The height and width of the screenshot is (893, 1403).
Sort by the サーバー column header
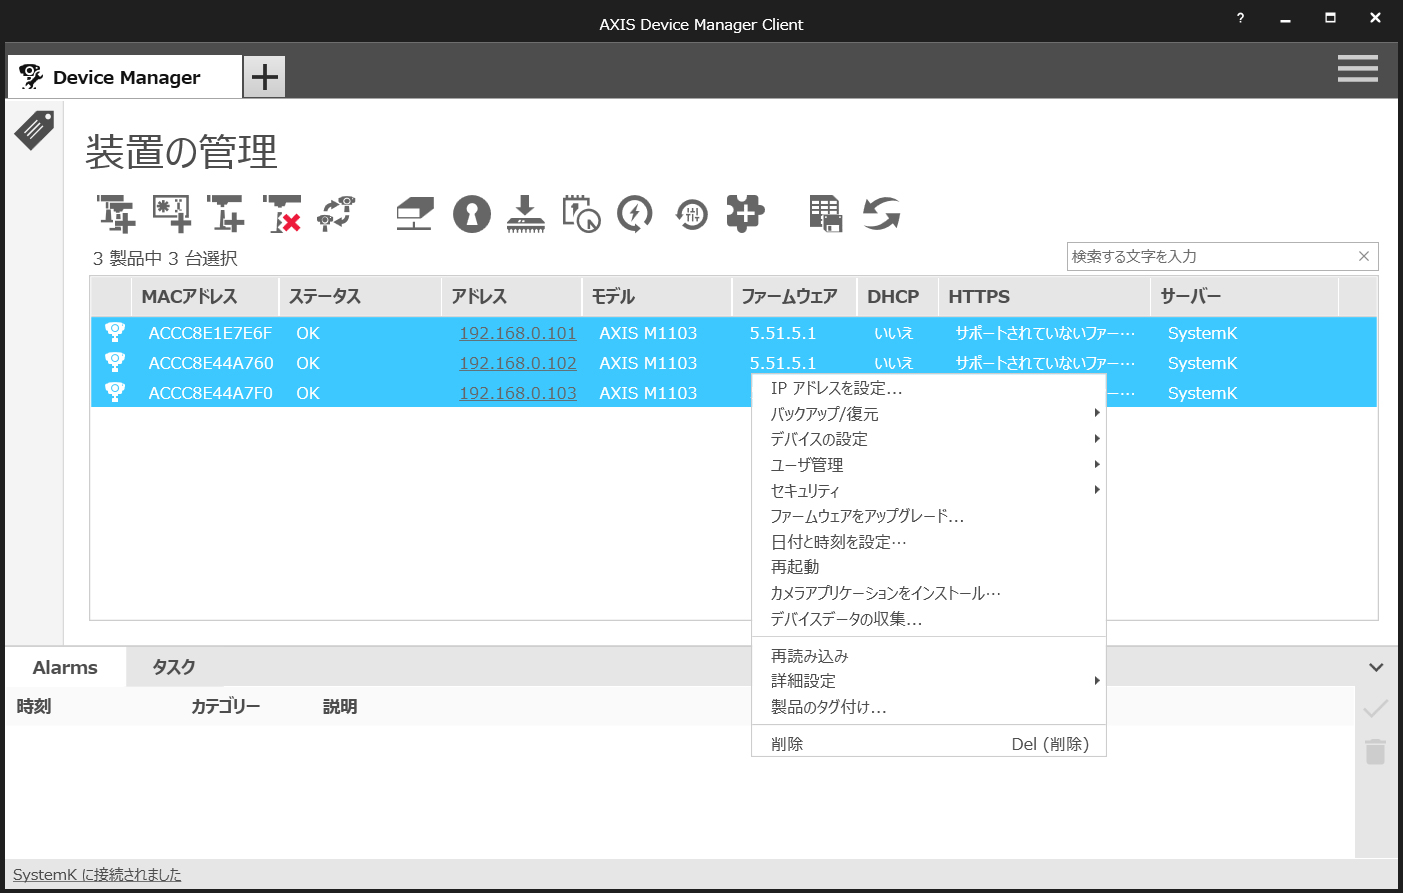(x=1244, y=296)
